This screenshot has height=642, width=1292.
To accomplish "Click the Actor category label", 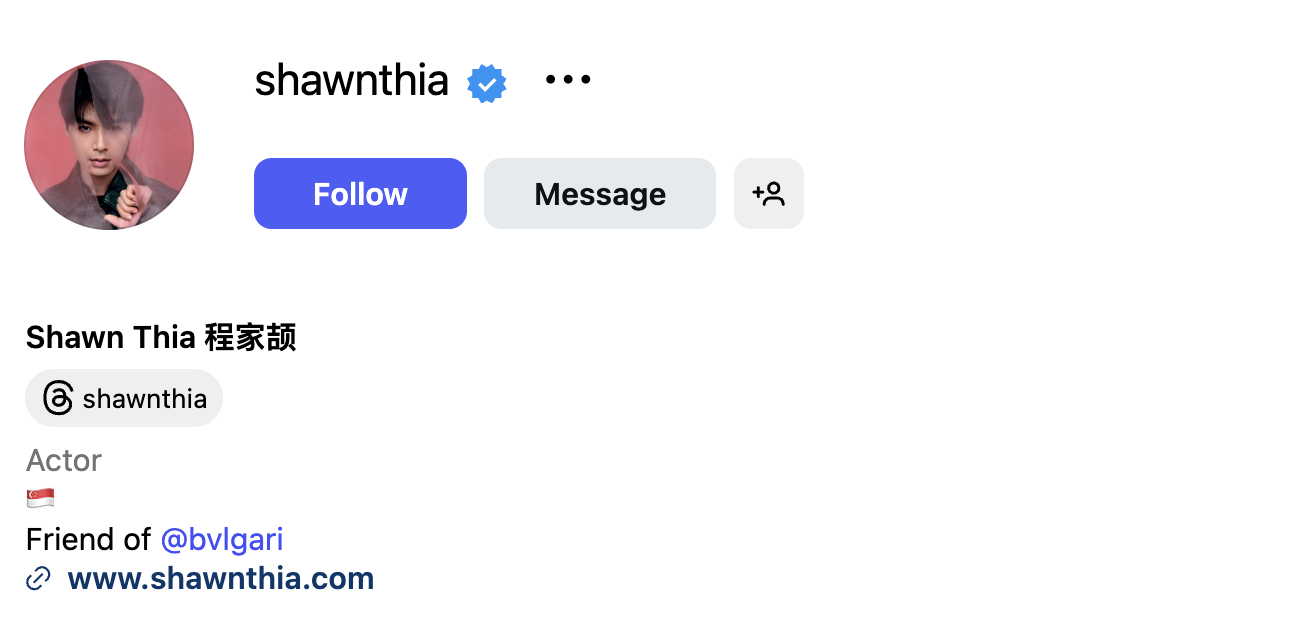I will 63,461.
